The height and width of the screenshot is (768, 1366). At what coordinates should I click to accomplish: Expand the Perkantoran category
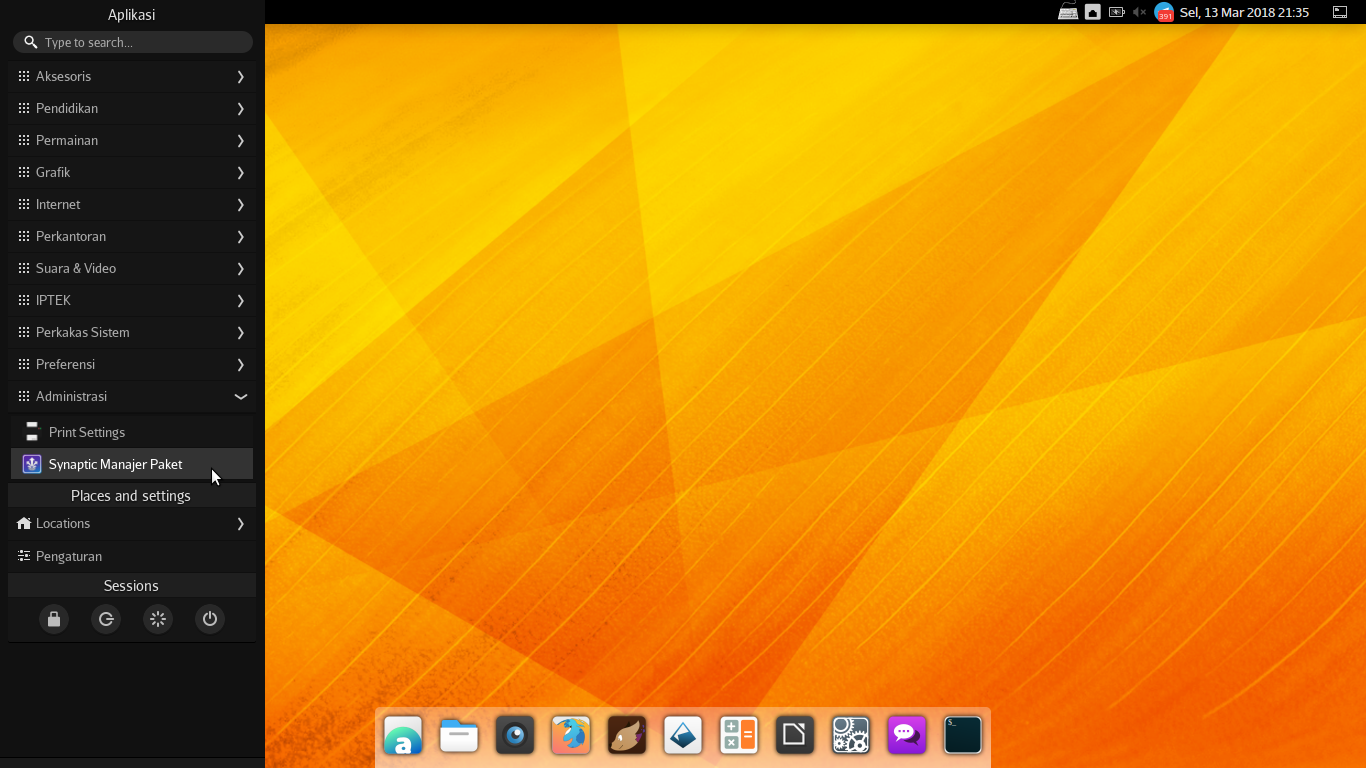point(131,237)
